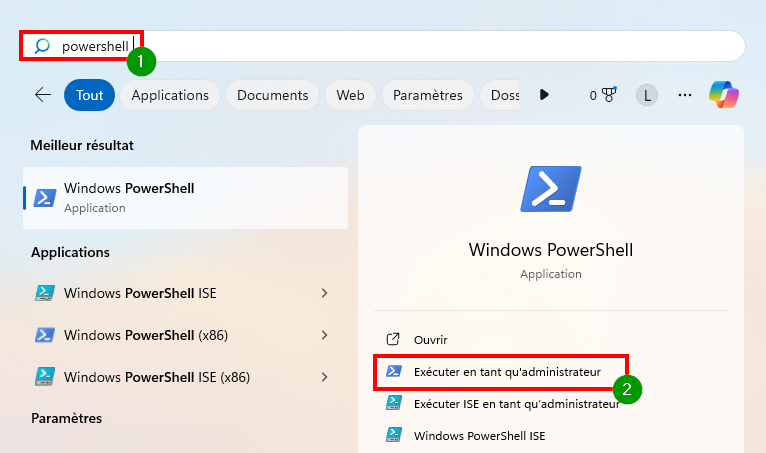Open Windows PowerShell ISE result
This screenshot has width=766, height=453.
(x=186, y=293)
